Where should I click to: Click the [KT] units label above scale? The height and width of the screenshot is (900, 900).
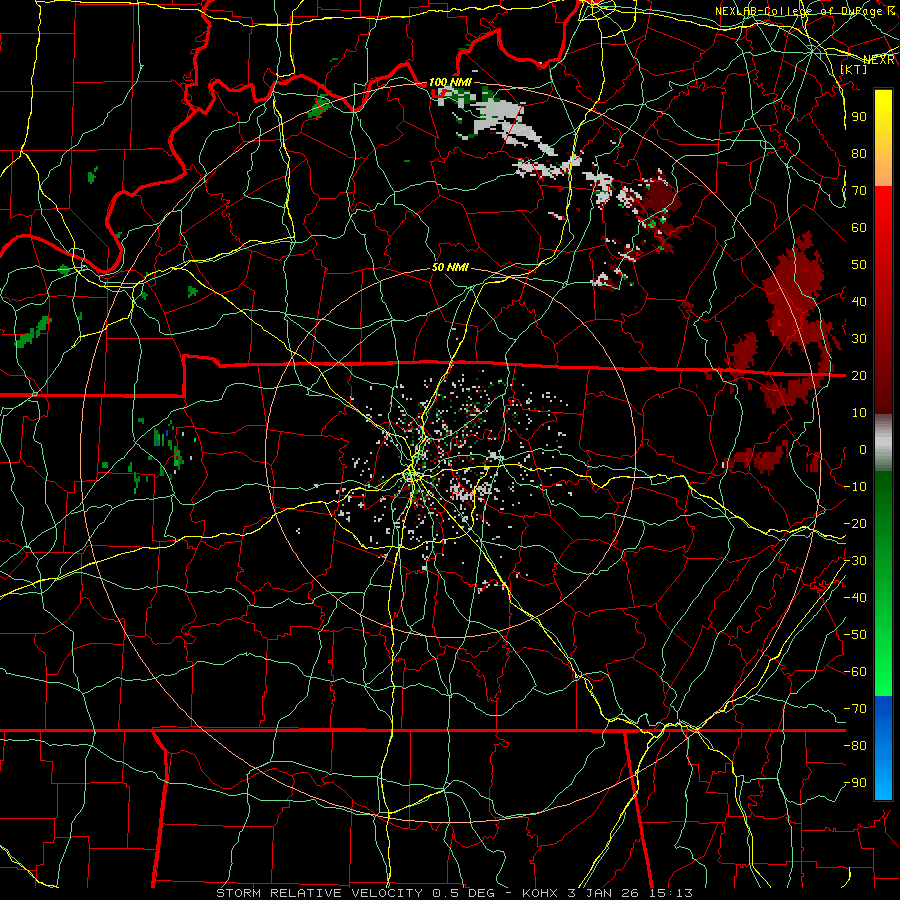(x=853, y=69)
